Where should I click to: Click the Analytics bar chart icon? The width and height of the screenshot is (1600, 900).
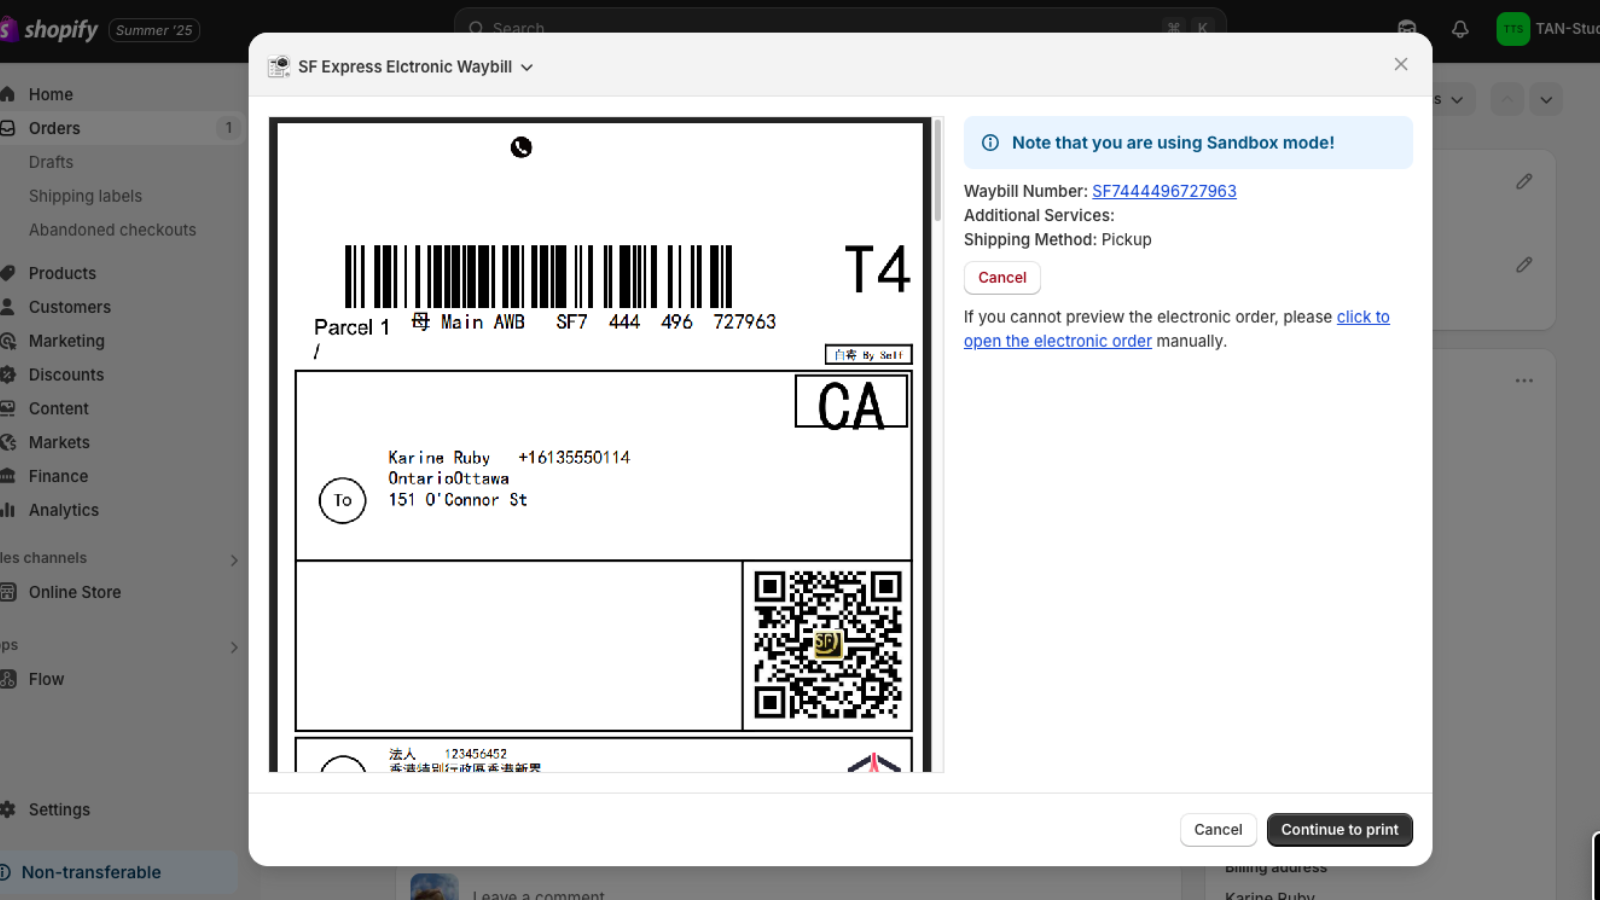pos(8,510)
